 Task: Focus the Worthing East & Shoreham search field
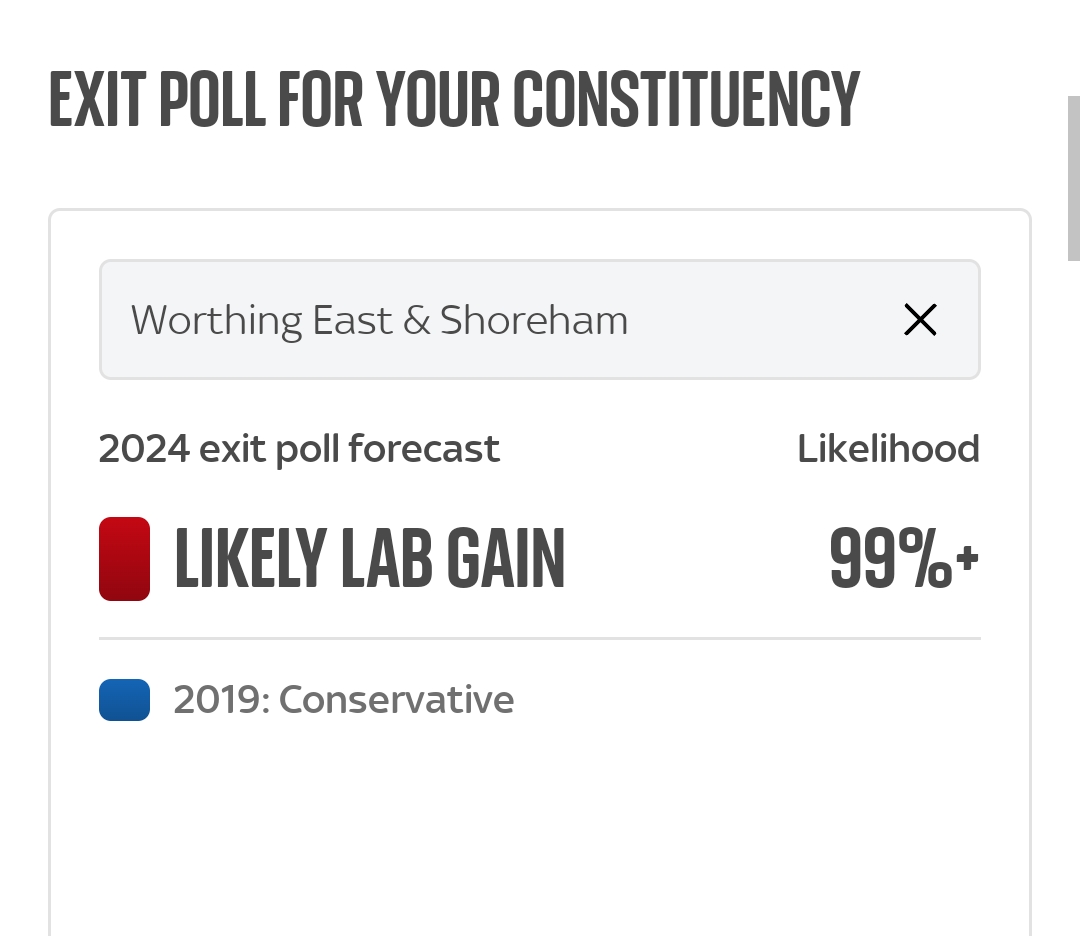[x=539, y=320]
